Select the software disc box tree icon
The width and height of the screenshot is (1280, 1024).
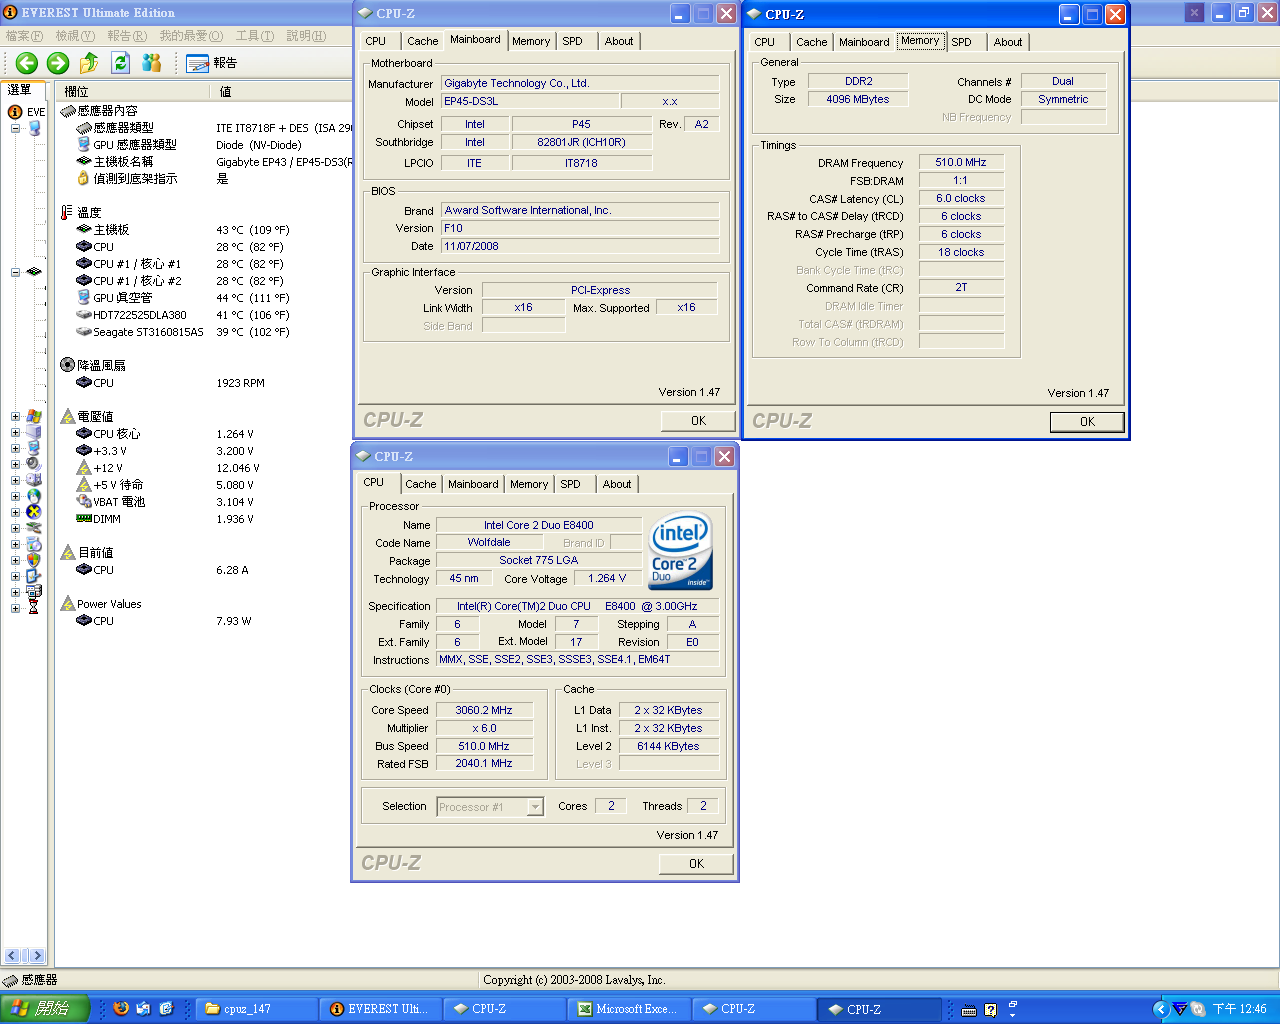click(x=34, y=544)
